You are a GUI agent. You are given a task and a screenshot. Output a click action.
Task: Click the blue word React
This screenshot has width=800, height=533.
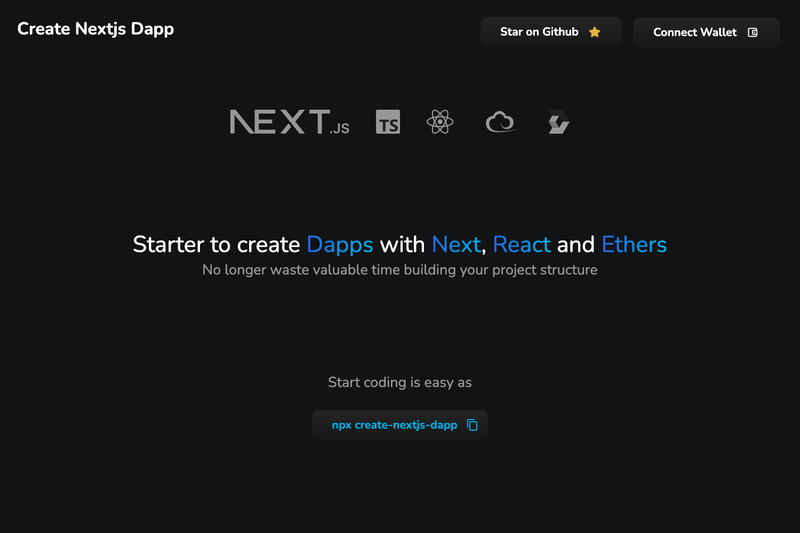coord(521,245)
